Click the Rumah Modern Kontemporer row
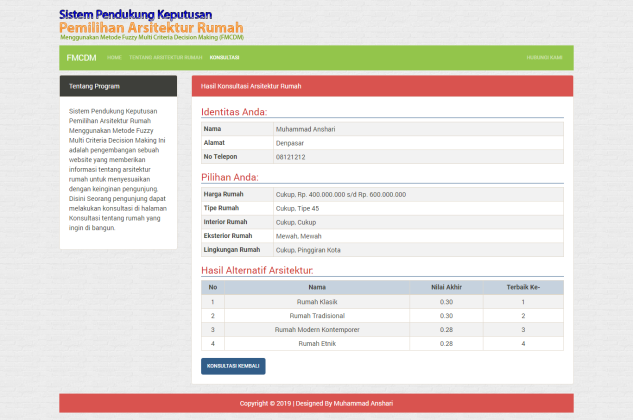Image resolution: width=633 pixels, height=420 pixels. [x=317, y=329]
